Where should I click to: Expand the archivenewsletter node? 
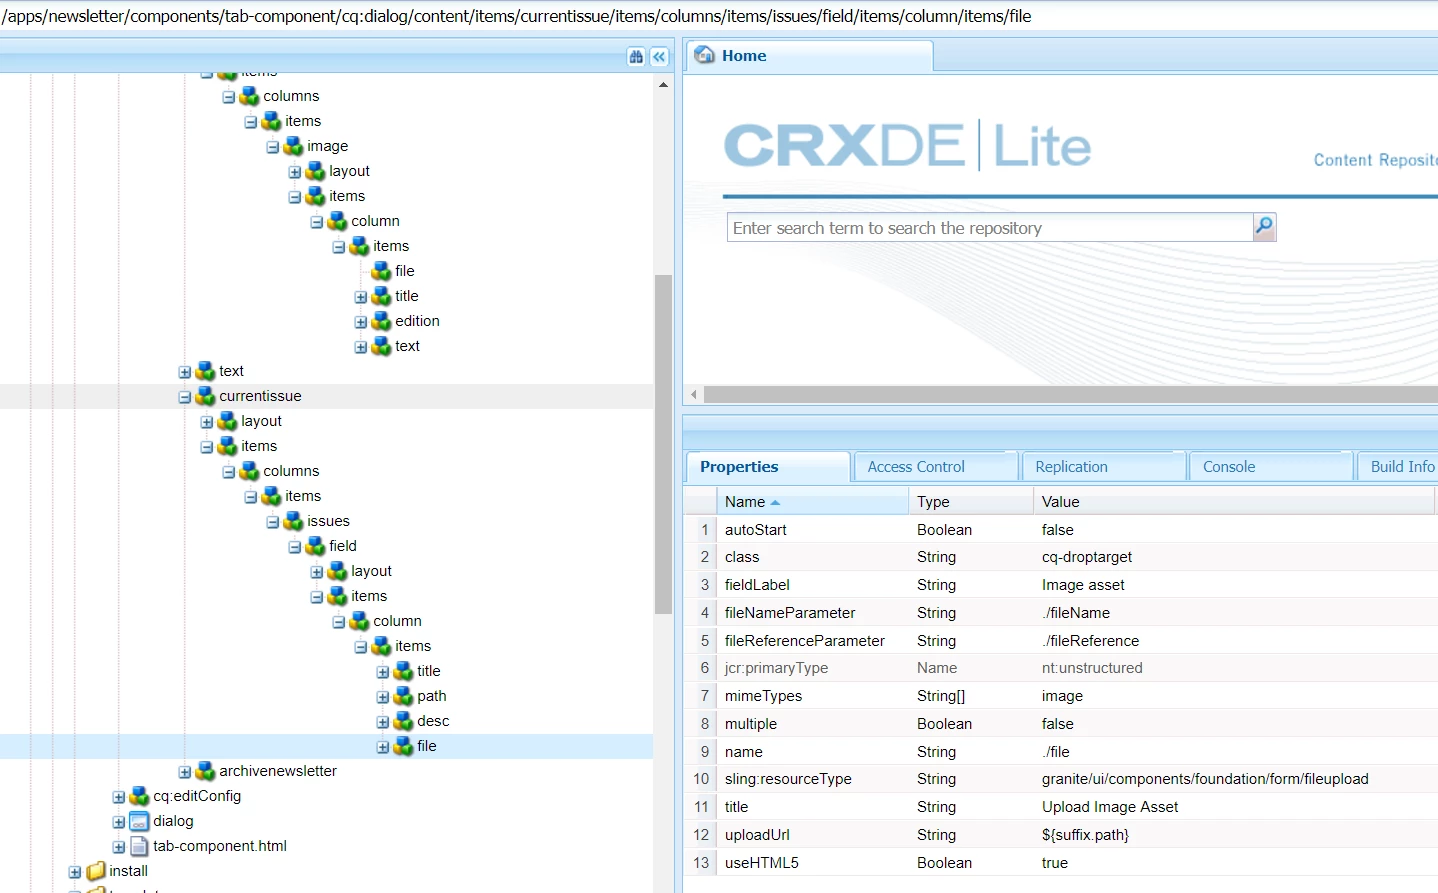tap(185, 772)
